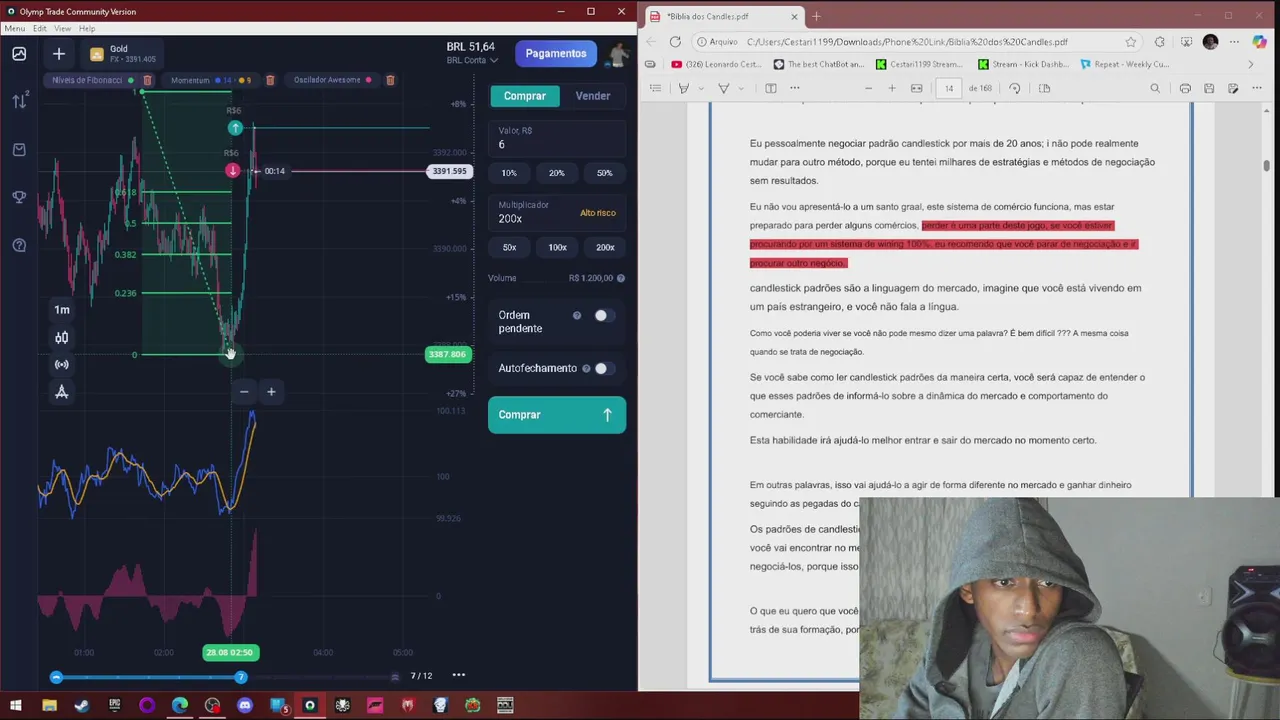This screenshot has height=720, width=1280.
Task: Choose the 50x multiplier
Action: click(509, 247)
